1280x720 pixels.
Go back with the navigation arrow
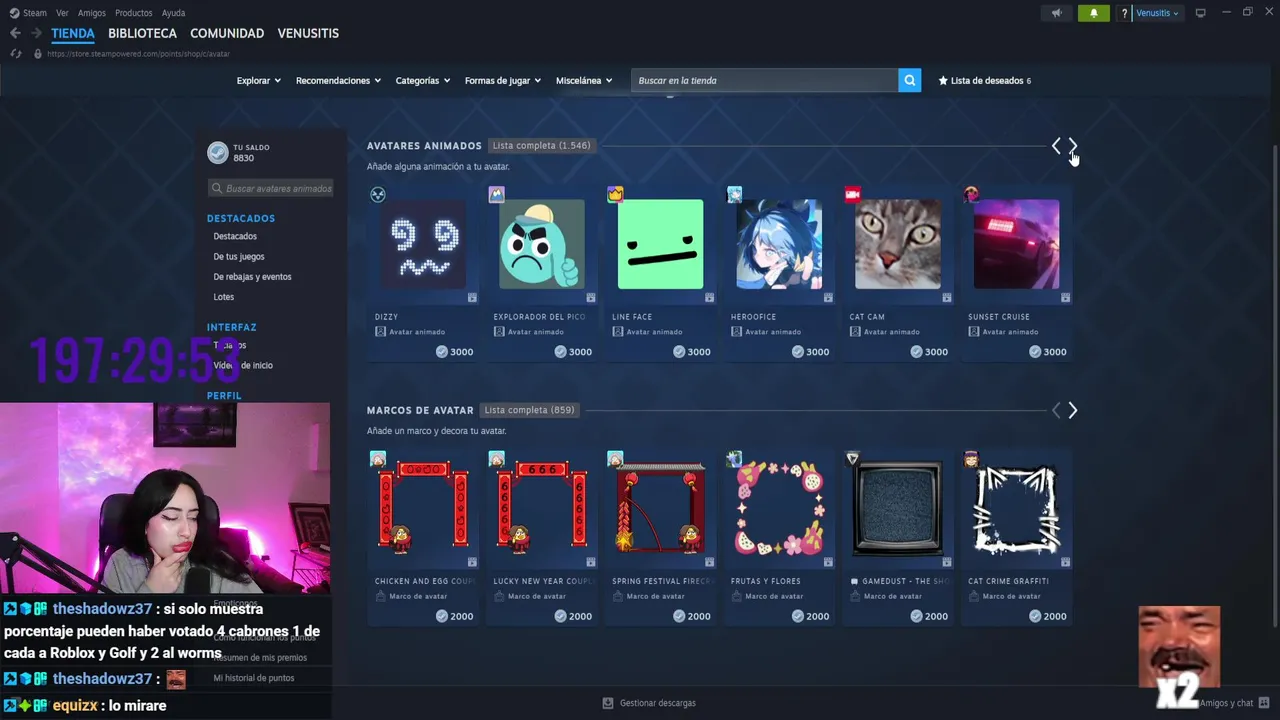pos(15,33)
